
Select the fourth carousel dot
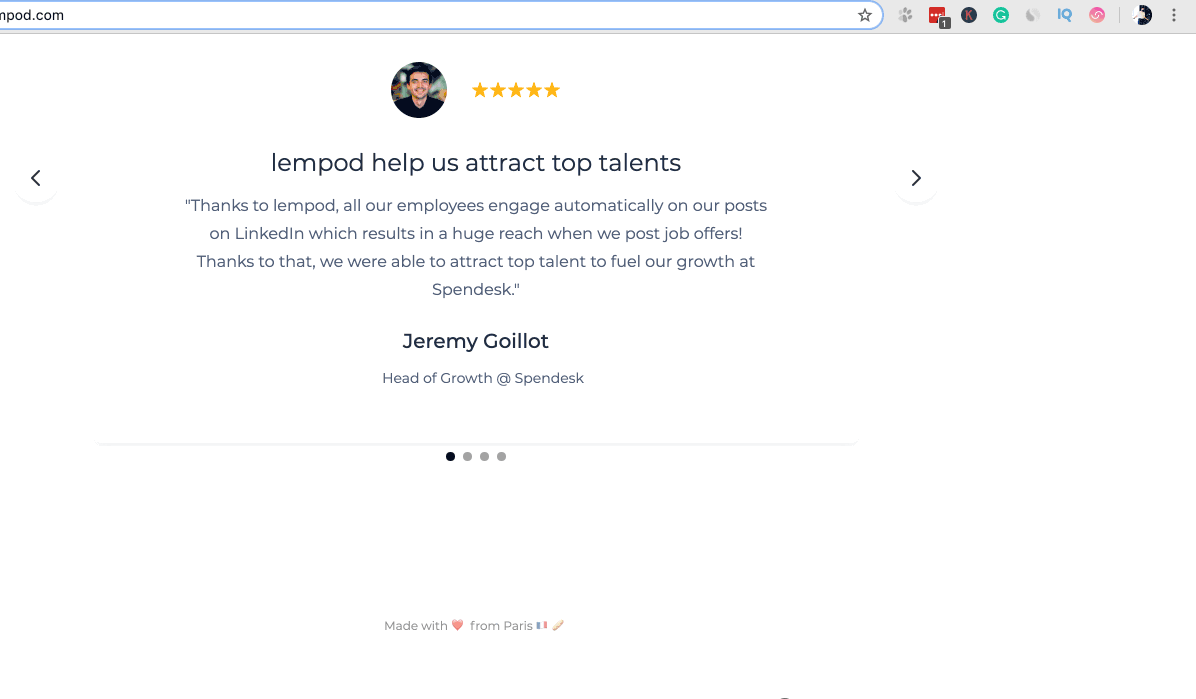501,456
